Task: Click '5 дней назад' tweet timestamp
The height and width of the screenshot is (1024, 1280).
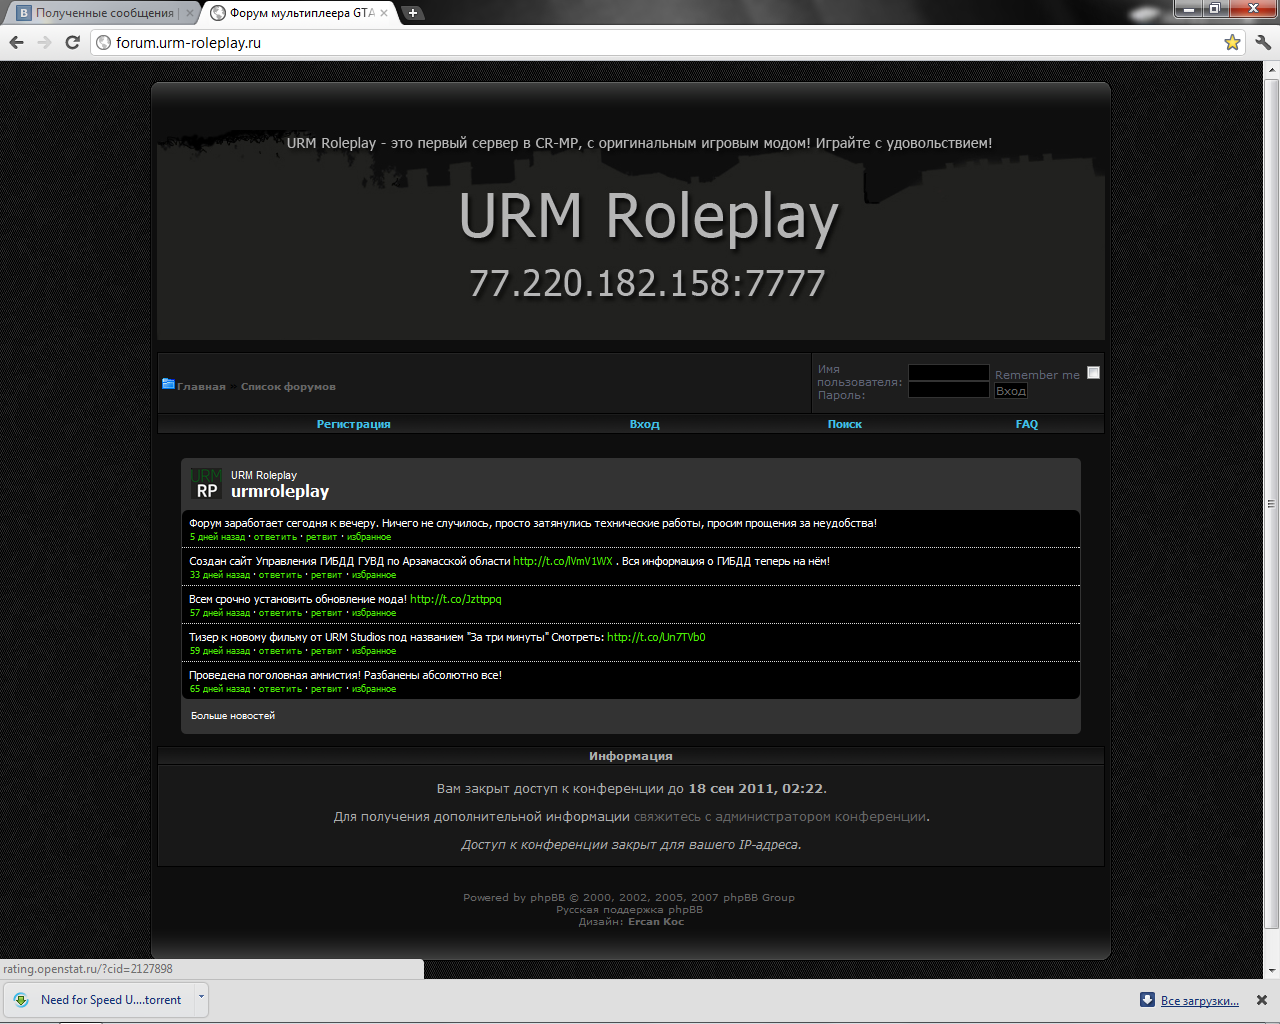Action: (217, 537)
